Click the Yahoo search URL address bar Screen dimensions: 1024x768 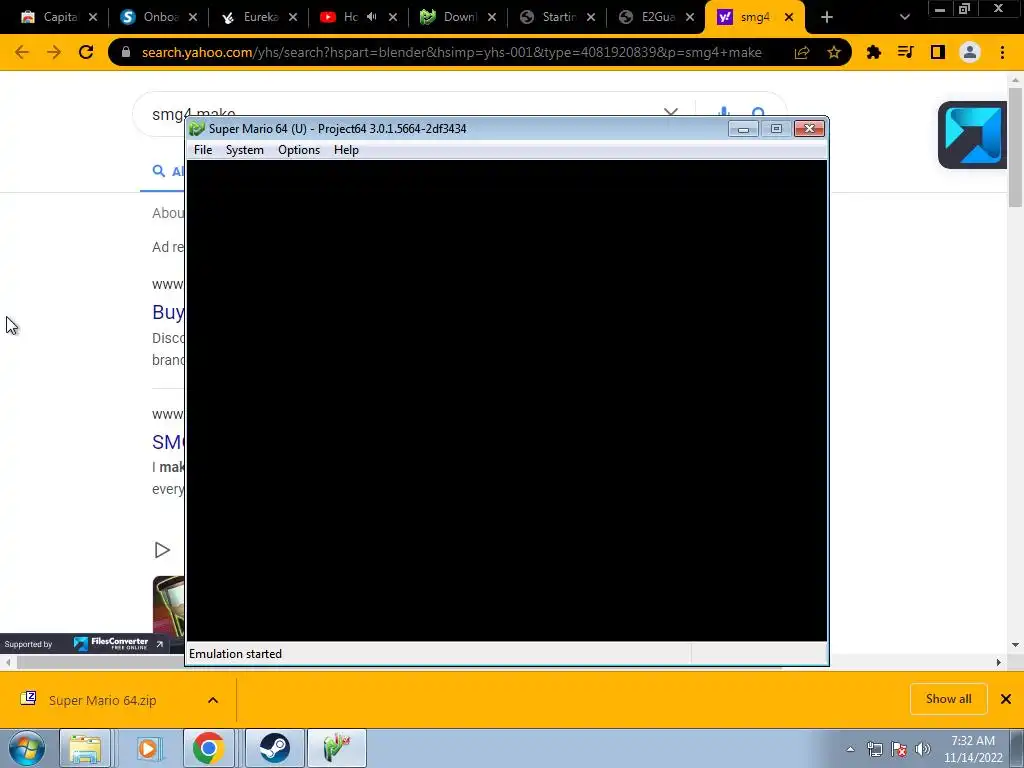click(451, 52)
